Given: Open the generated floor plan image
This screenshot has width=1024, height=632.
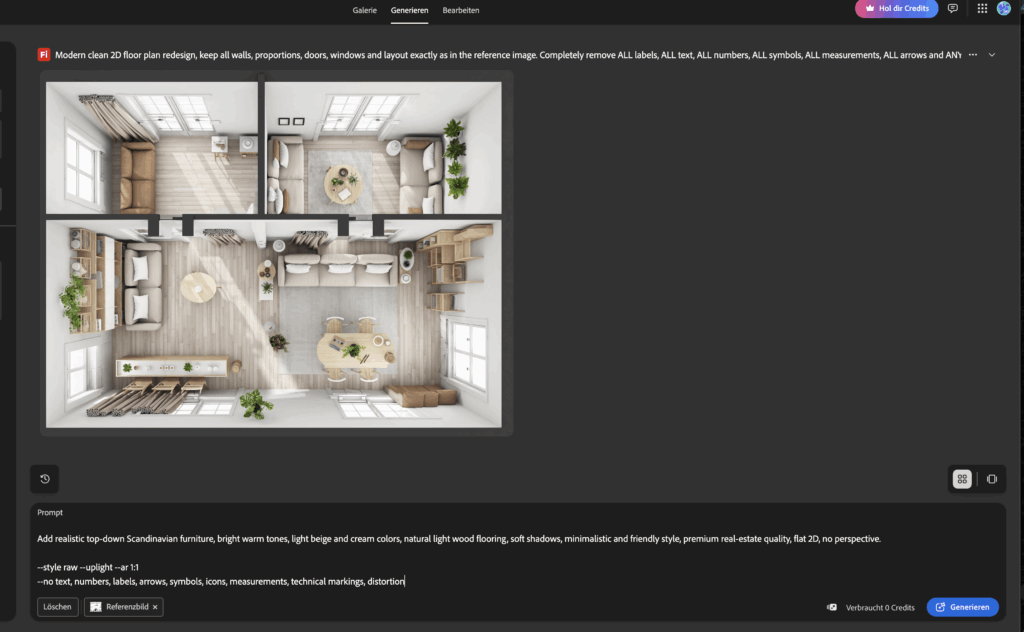Looking at the screenshot, I should [x=274, y=254].
